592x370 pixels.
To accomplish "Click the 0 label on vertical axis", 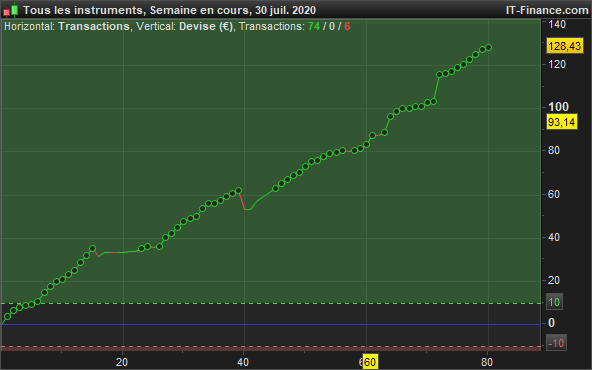I will (x=552, y=323).
